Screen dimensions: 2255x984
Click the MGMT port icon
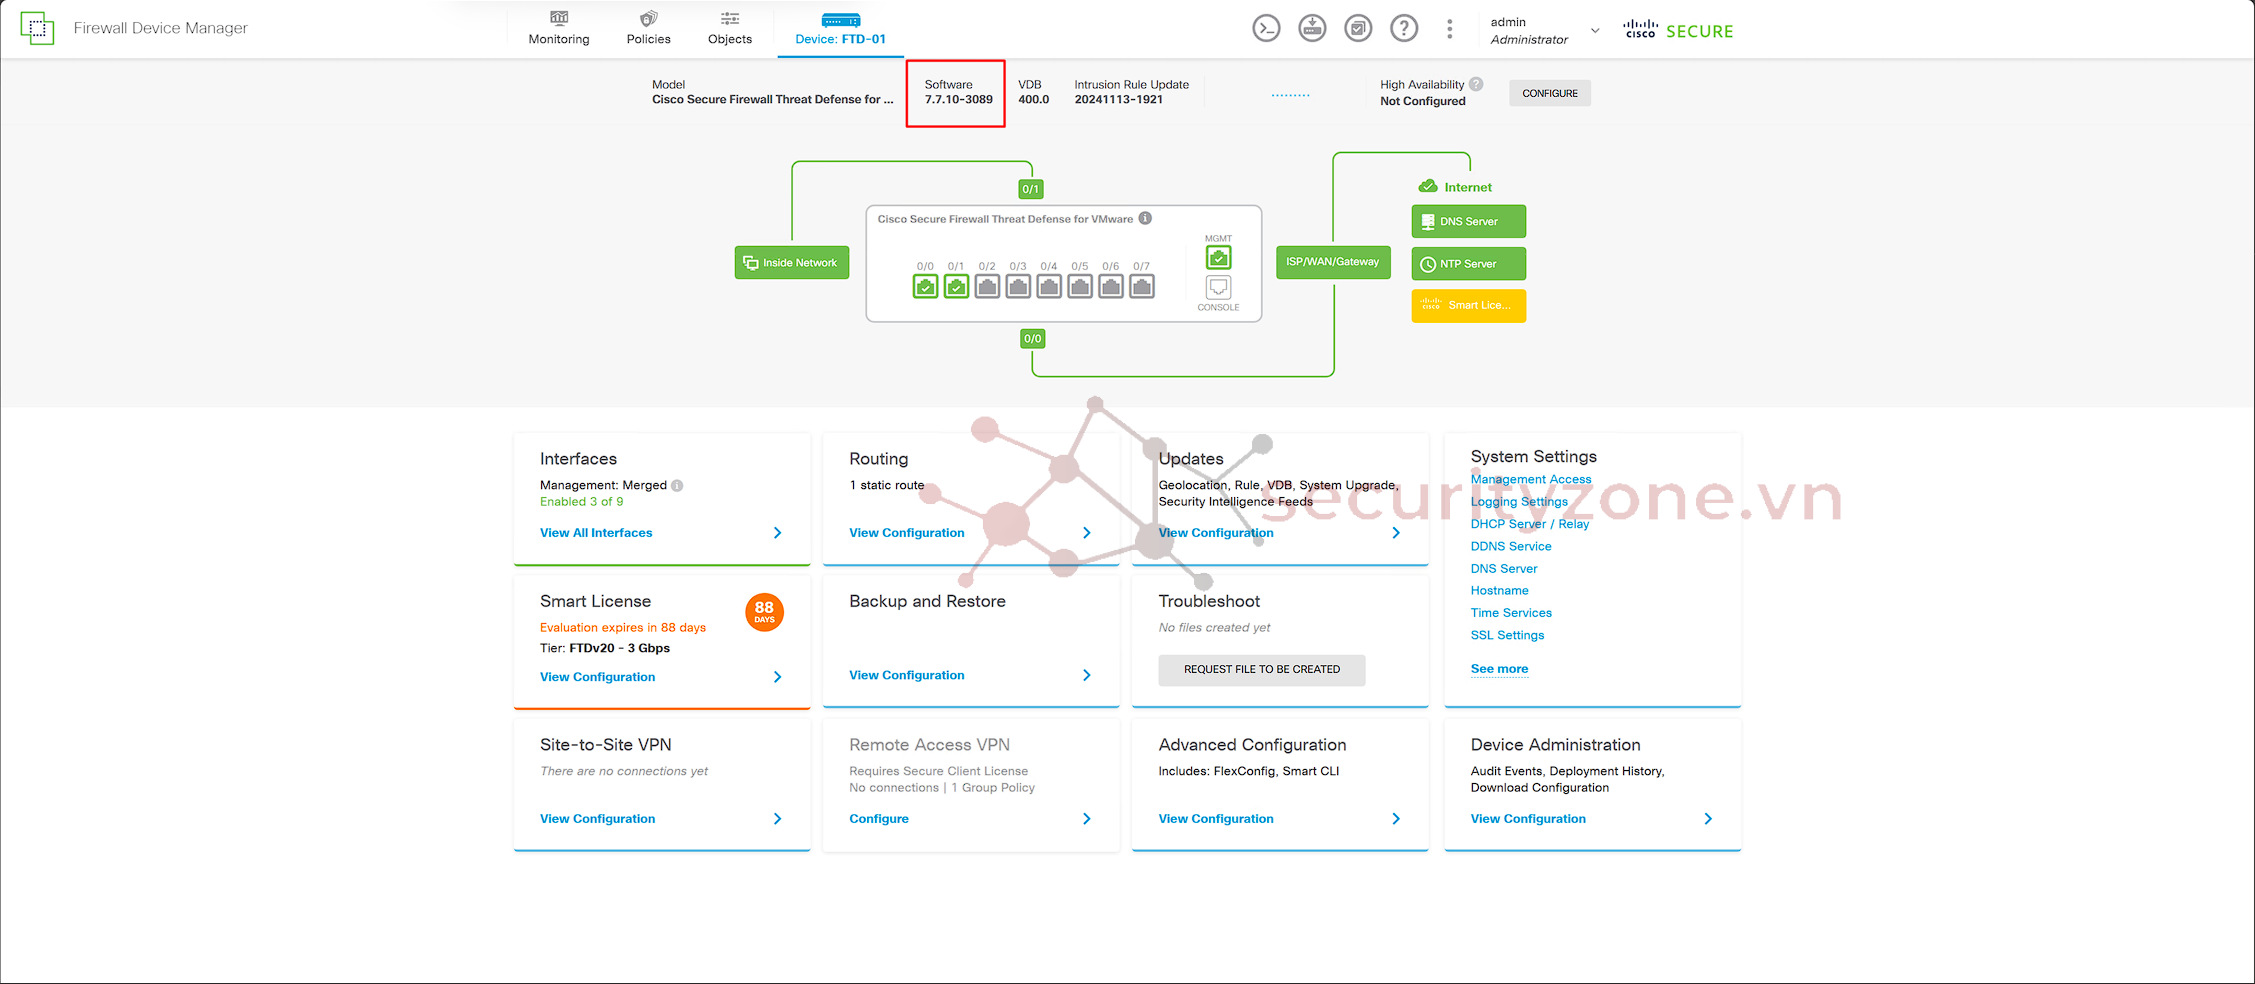click(x=1218, y=258)
